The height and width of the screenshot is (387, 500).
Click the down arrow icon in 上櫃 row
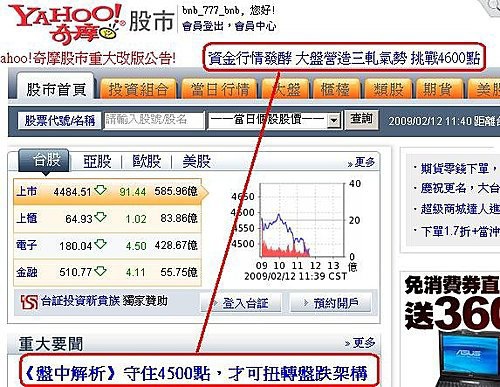(100, 218)
